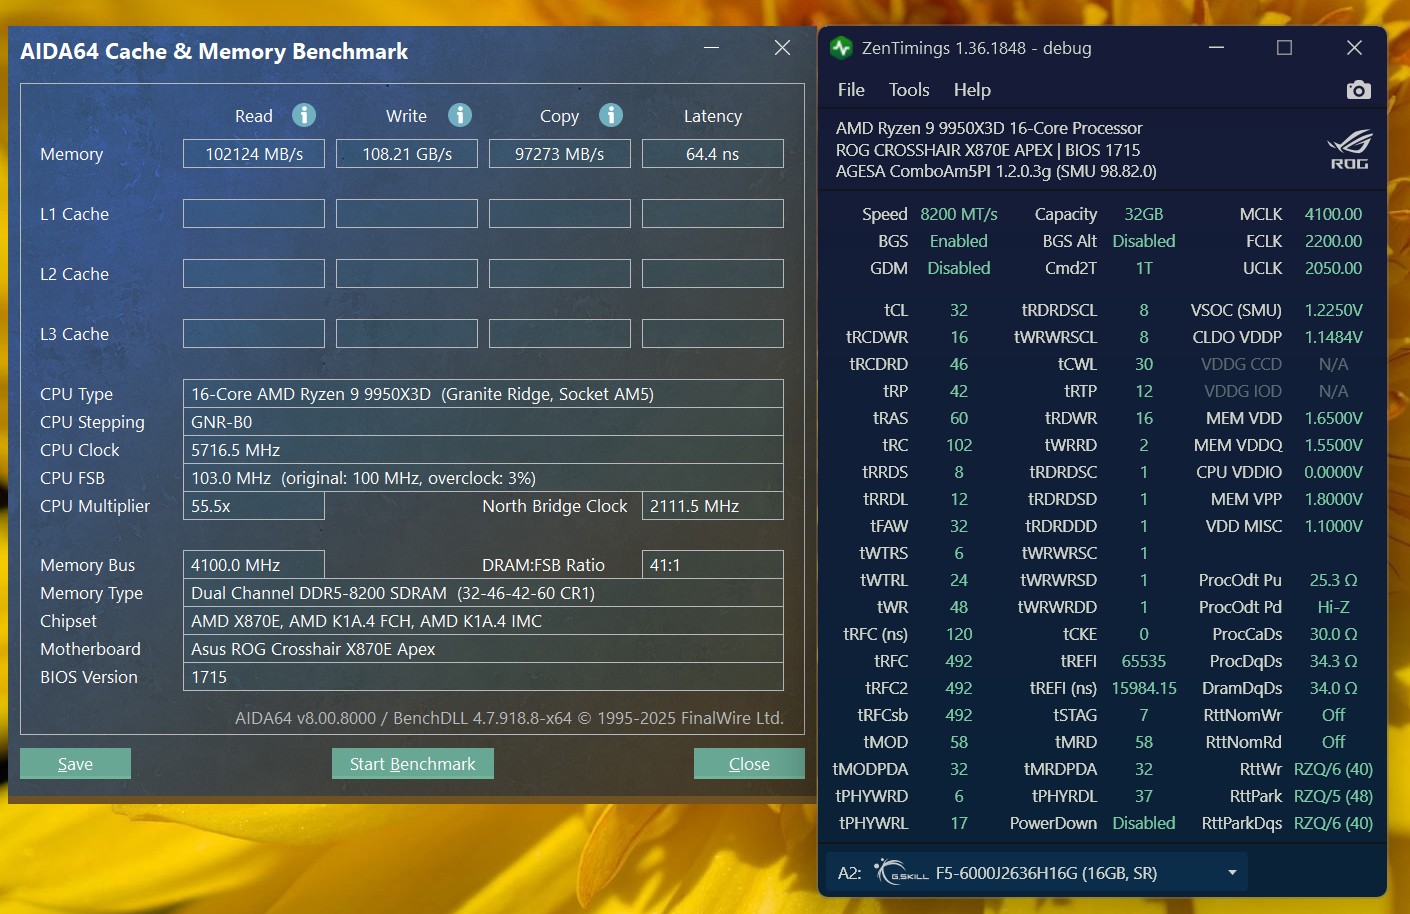Screen dimensions: 1410x914
Task: Click the G.SKILL logo beside module name
Action: (901, 872)
